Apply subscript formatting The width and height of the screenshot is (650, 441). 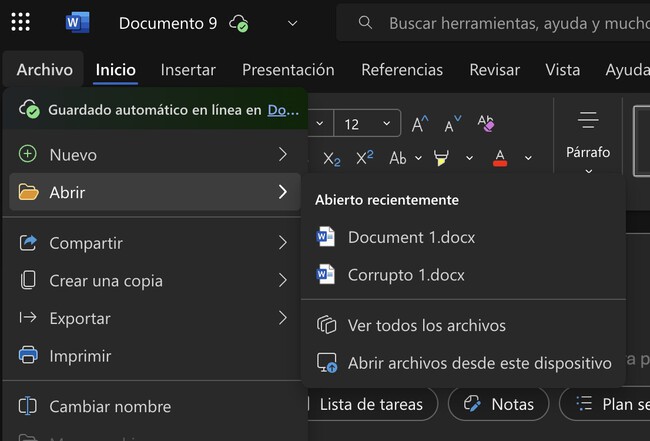click(x=332, y=158)
